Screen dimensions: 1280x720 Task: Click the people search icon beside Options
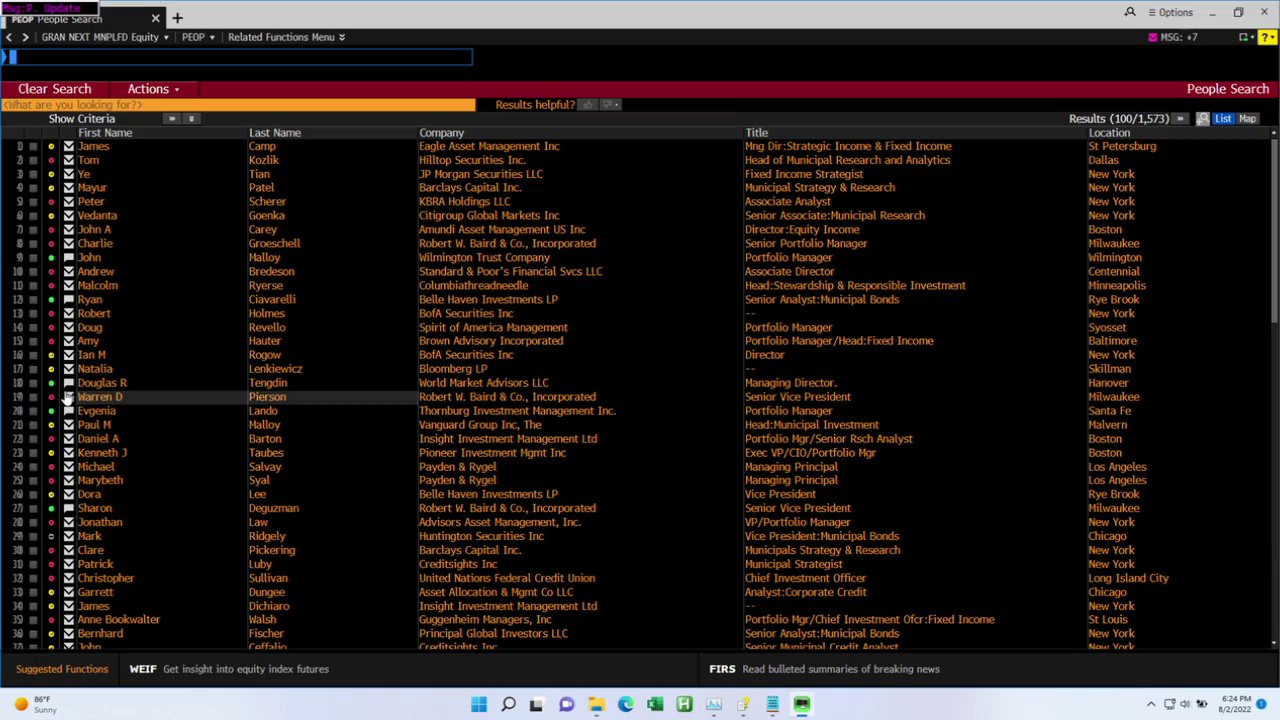click(1130, 12)
